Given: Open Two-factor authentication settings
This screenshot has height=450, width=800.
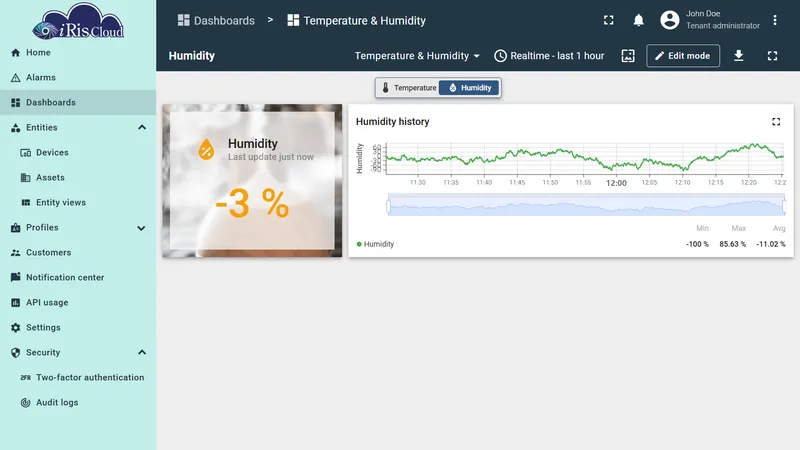Looking at the screenshot, I should [x=78, y=378].
